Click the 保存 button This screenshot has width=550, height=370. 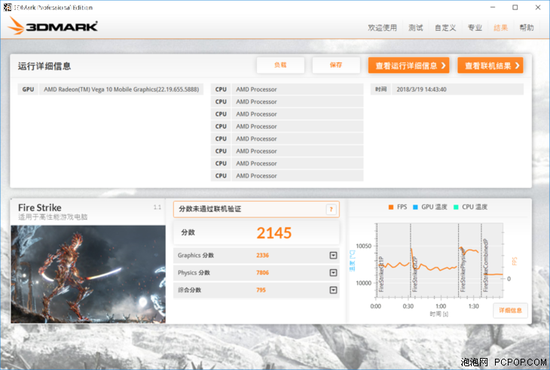pyautogui.click(x=336, y=65)
